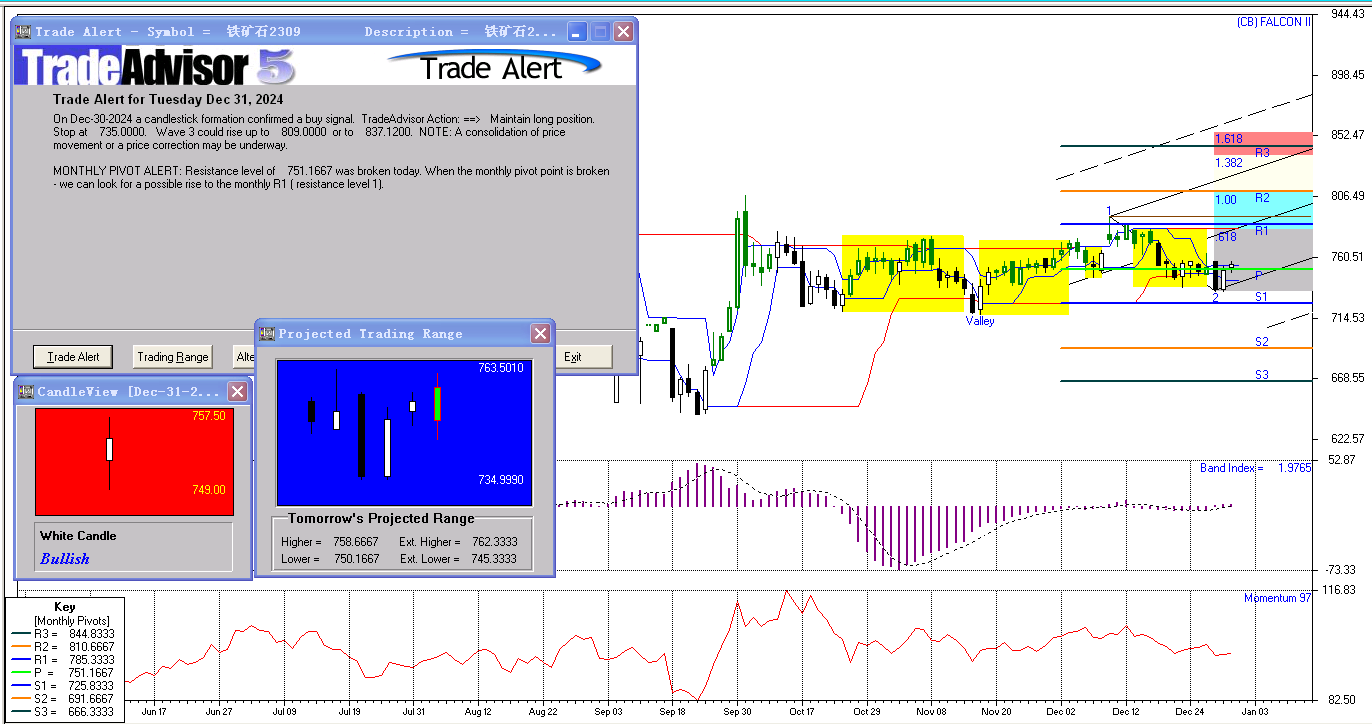Select the Bullish label in CandleView
Viewport: 1372px width, 724px height.
[65, 559]
